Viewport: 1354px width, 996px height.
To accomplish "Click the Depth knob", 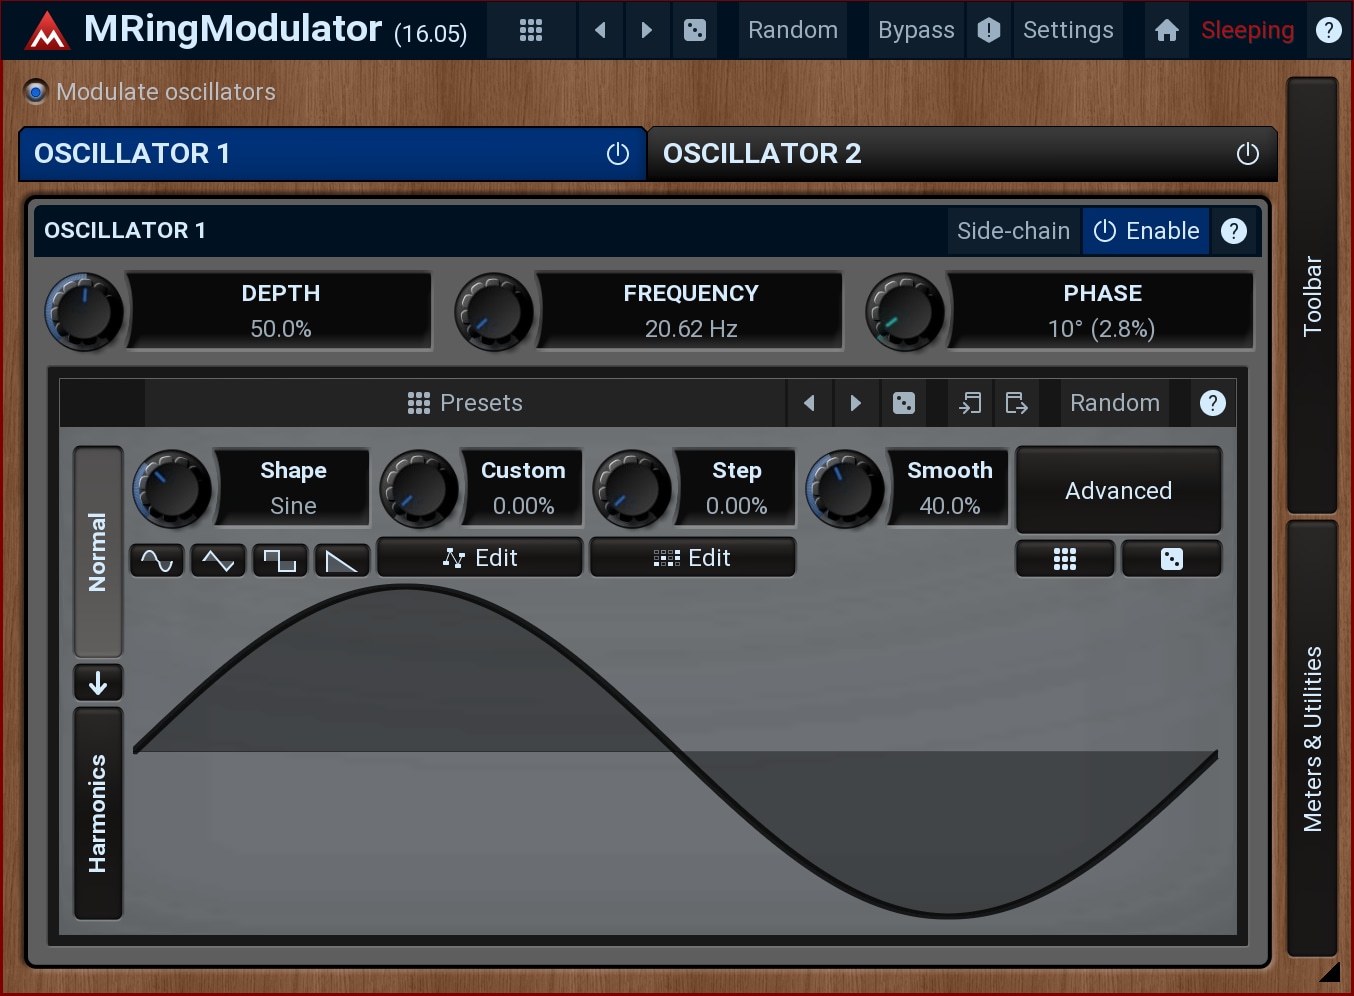I will click(84, 312).
